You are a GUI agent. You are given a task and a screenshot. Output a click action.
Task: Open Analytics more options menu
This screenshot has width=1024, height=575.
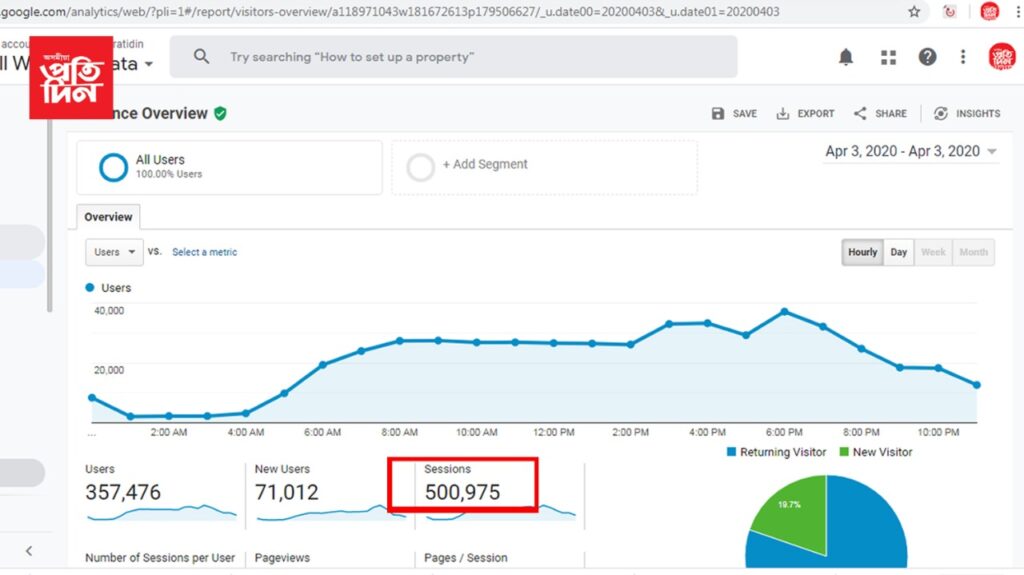963,58
